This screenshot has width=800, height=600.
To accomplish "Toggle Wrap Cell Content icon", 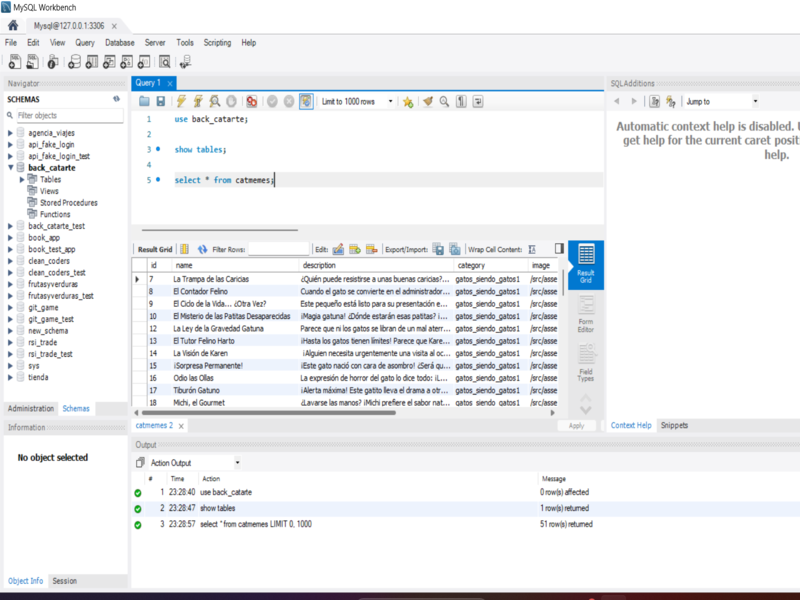I will (532, 249).
